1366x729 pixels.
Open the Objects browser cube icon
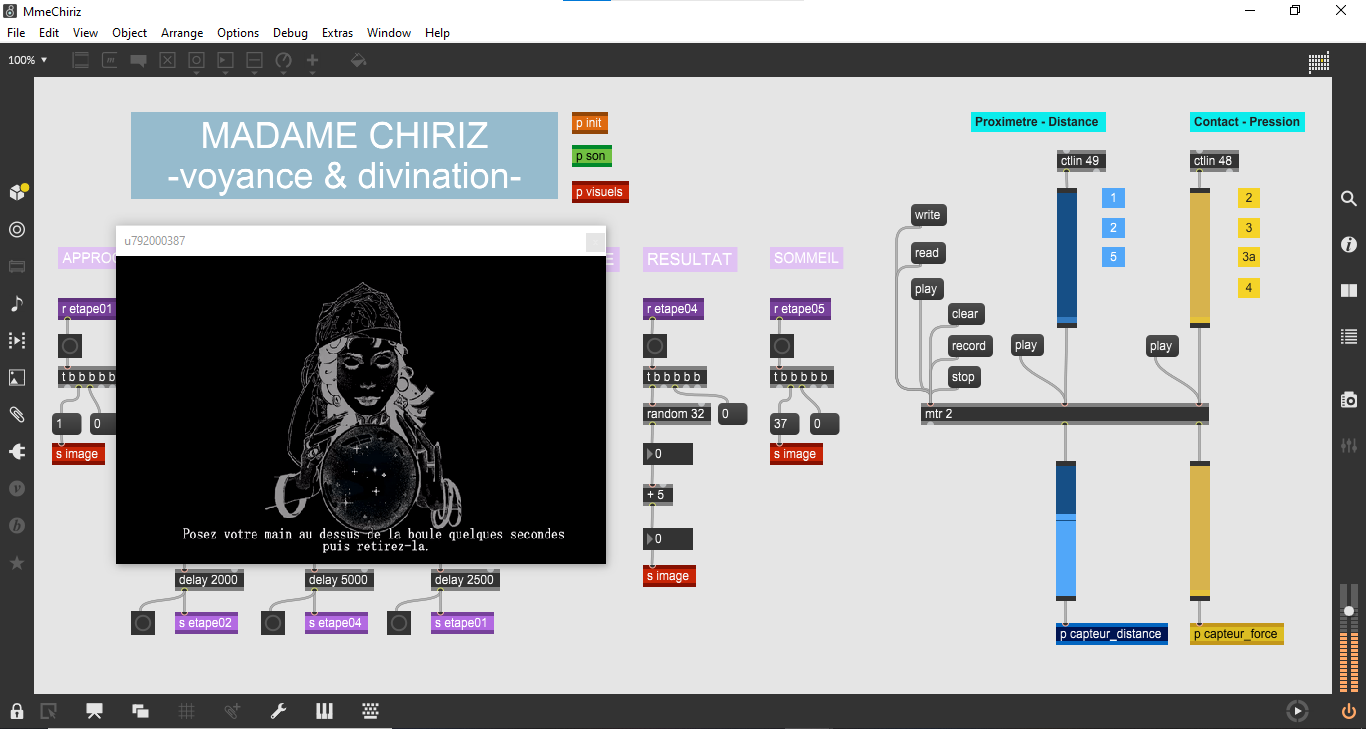(x=17, y=192)
